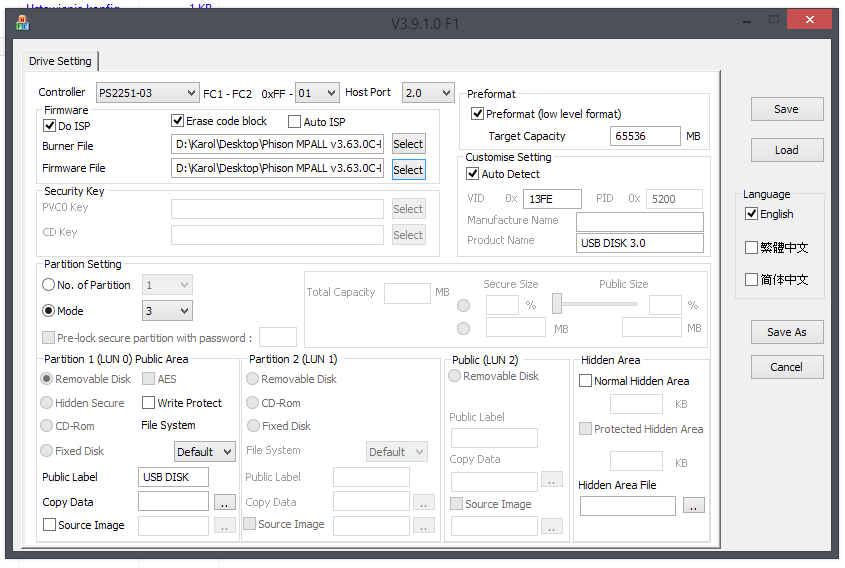Toggle Preformat (low level format) checkbox

(x=477, y=114)
